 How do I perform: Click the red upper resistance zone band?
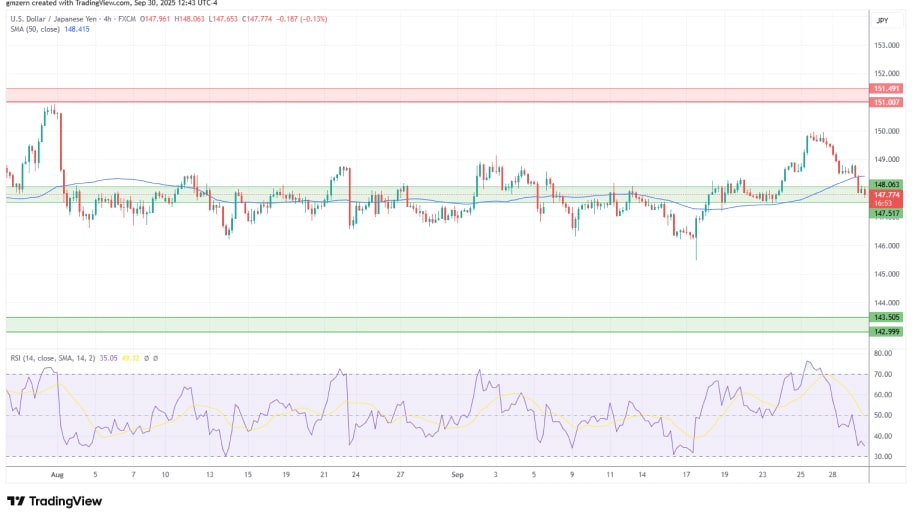(430, 95)
